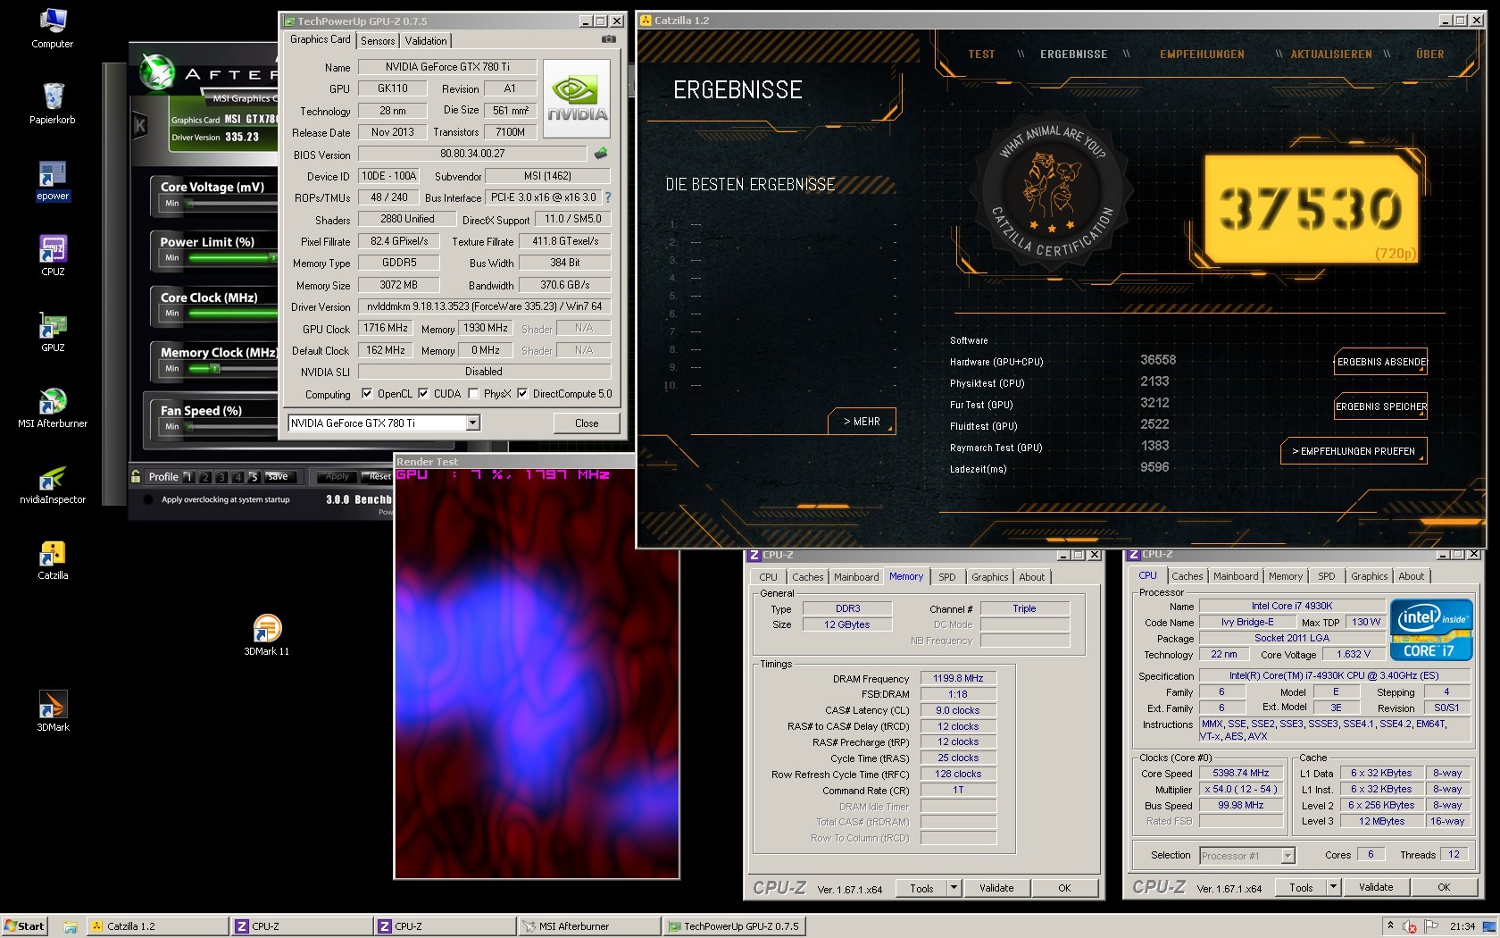Select Afterburner profile slot 5
Image resolution: width=1500 pixels, height=938 pixels.
point(253,477)
